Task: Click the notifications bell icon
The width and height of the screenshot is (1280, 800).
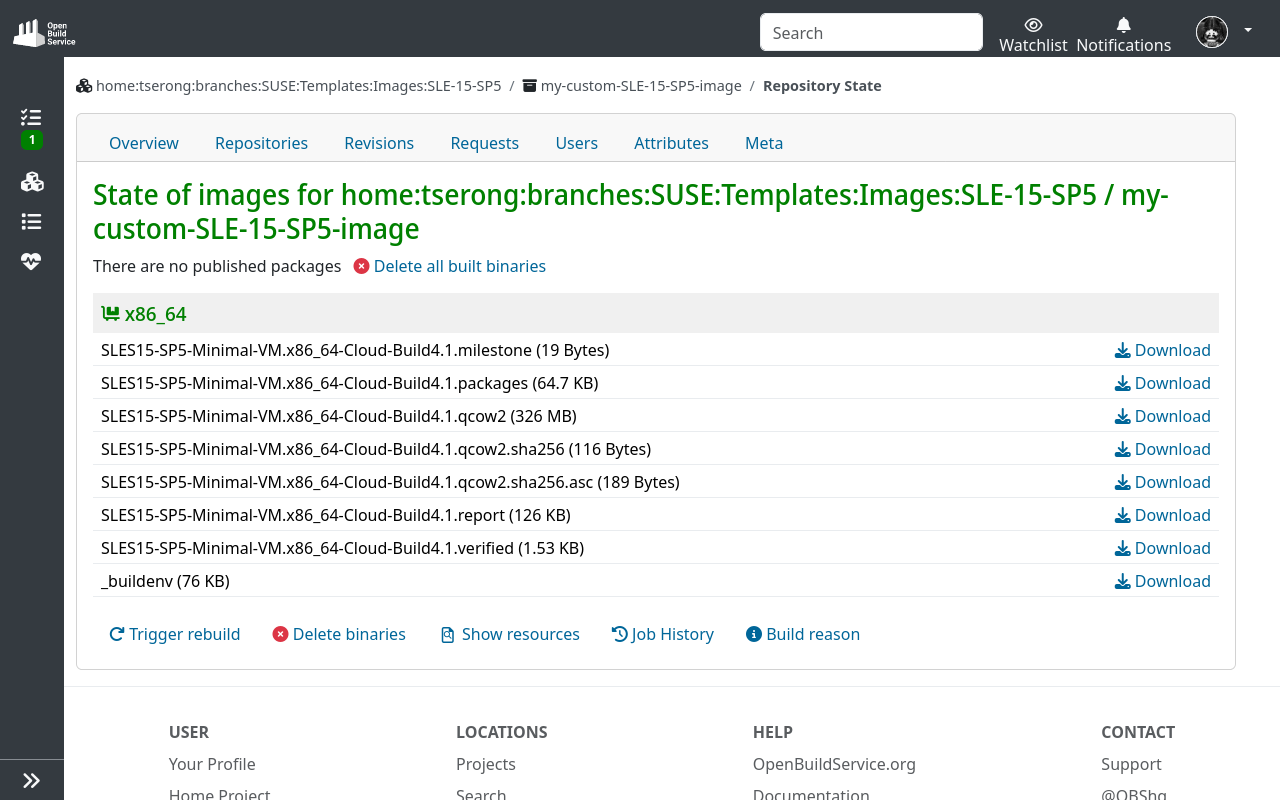Action: click(1122, 23)
